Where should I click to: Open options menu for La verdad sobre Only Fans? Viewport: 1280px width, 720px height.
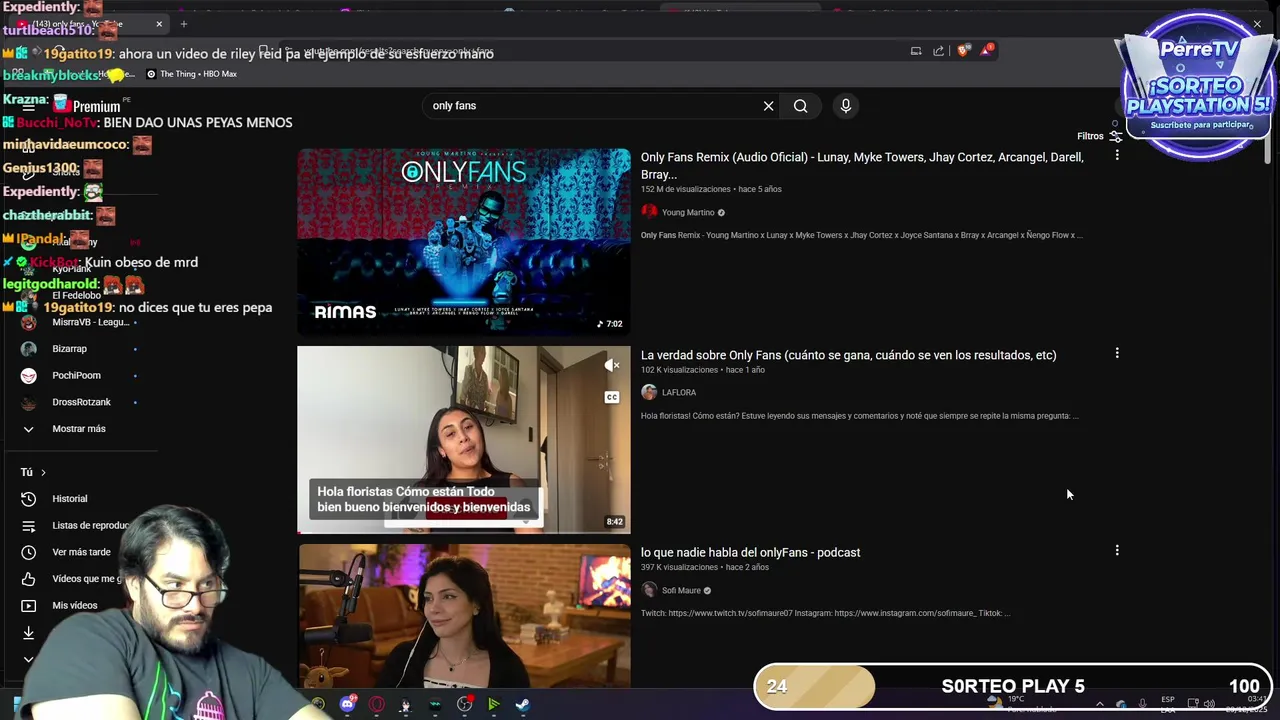[x=1117, y=353]
